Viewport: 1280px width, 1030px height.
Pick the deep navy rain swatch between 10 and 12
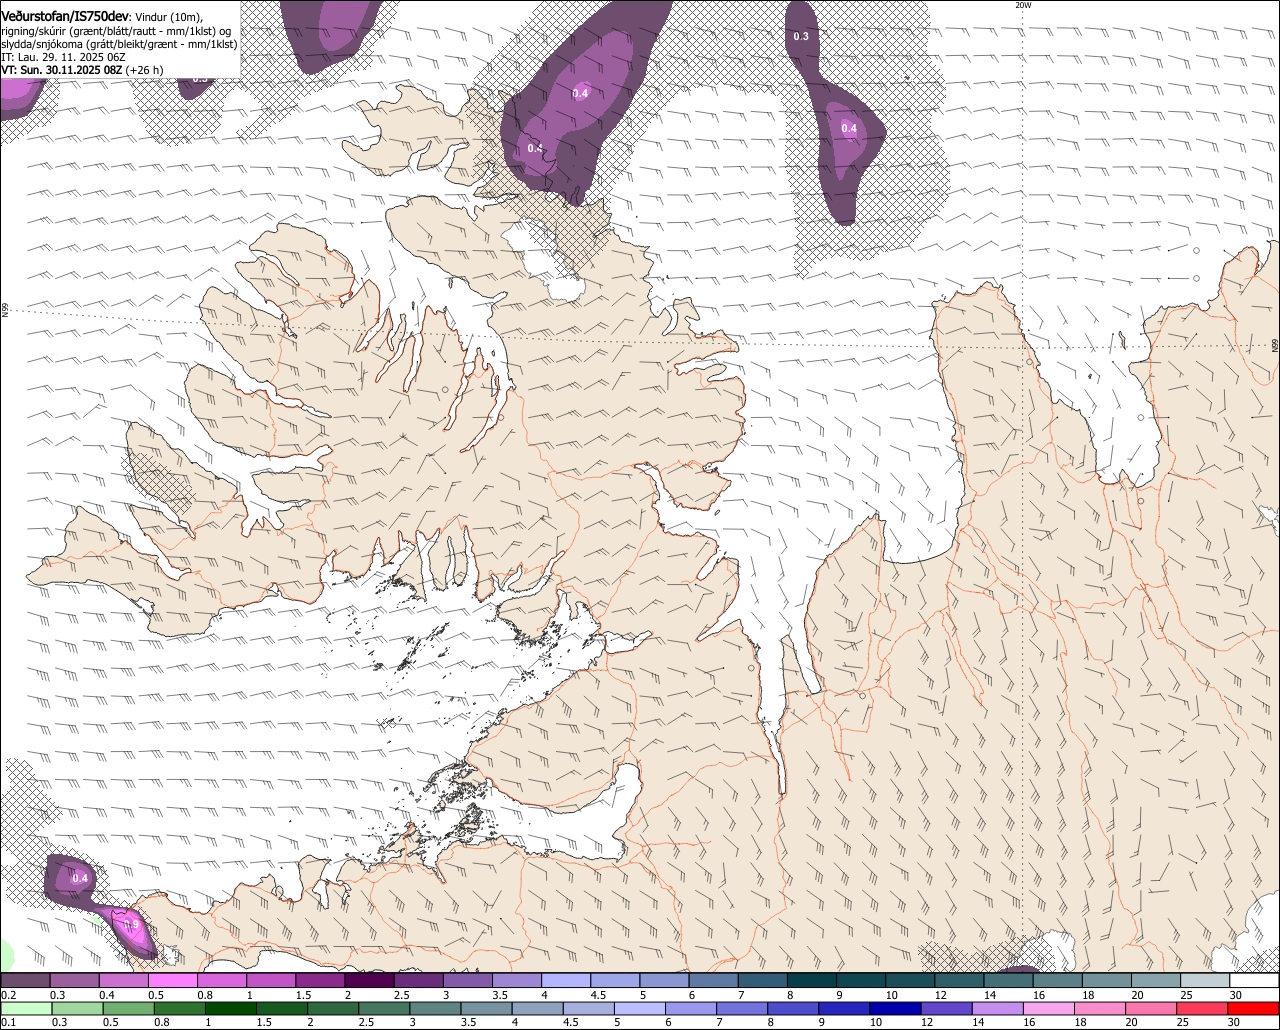point(896,1009)
